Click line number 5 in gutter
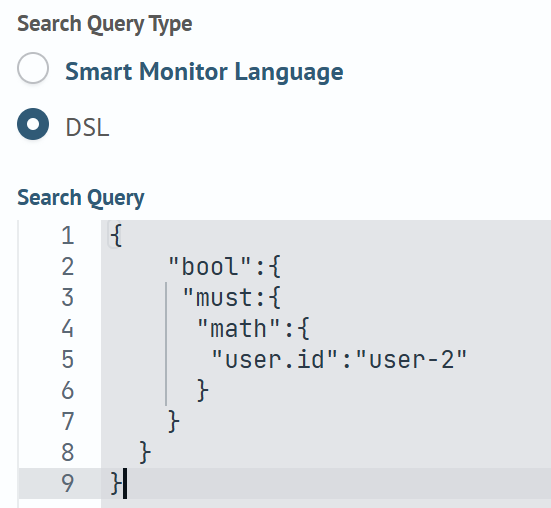Viewport: 551px width, 508px height. [67, 359]
